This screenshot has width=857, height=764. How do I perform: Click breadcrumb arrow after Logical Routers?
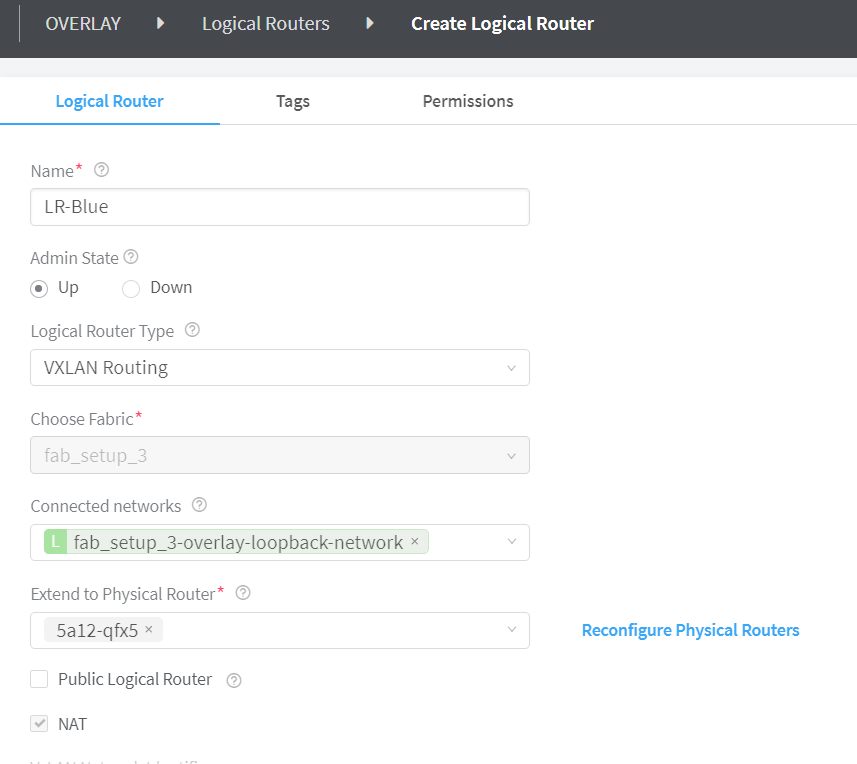coord(370,23)
